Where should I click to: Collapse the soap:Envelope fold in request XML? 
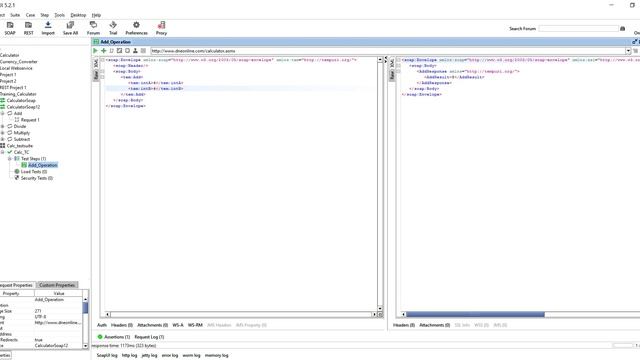pos(102,60)
